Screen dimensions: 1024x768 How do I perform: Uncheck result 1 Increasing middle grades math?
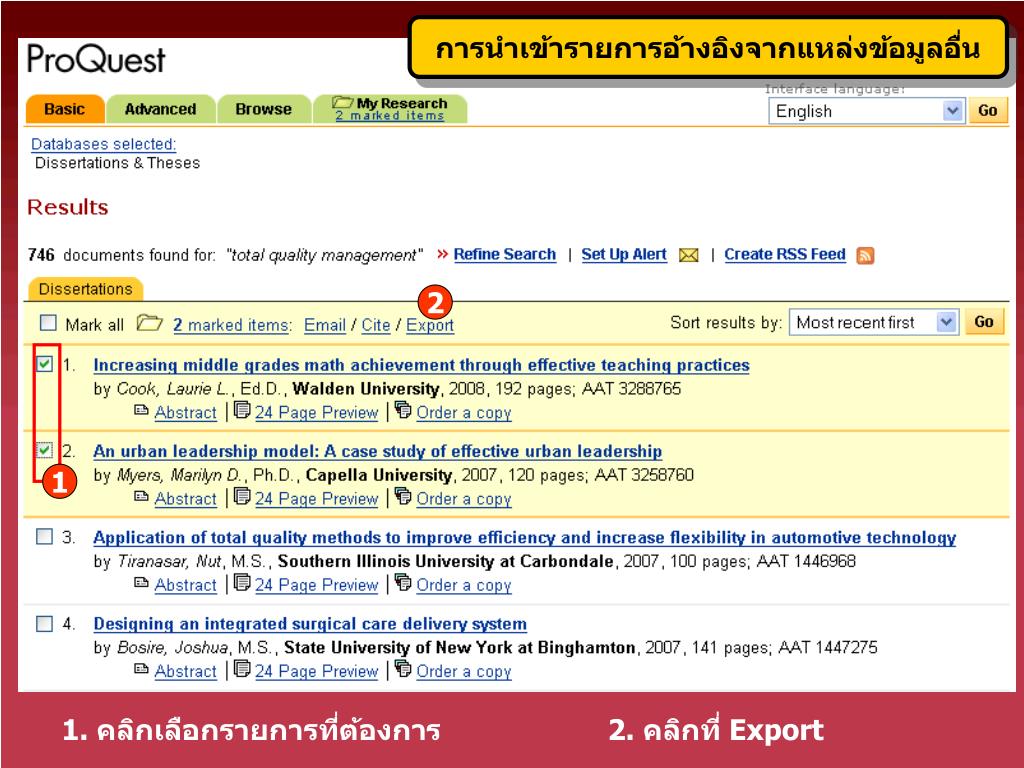coord(44,364)
